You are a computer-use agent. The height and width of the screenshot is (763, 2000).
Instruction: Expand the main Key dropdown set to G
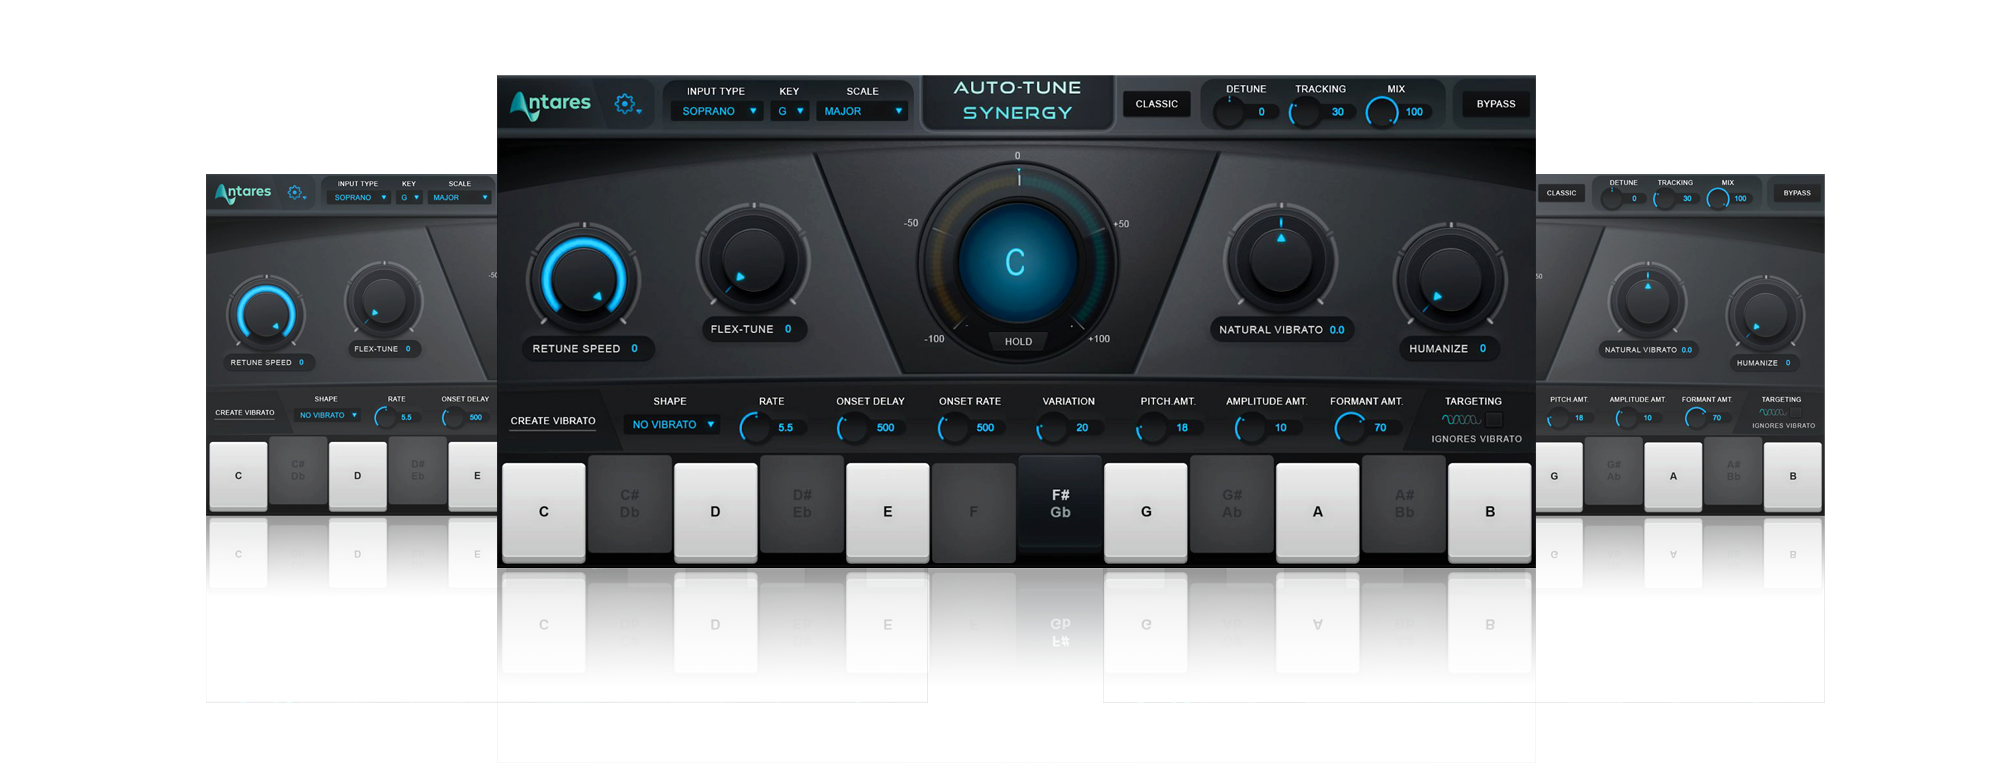pos(790,112)
